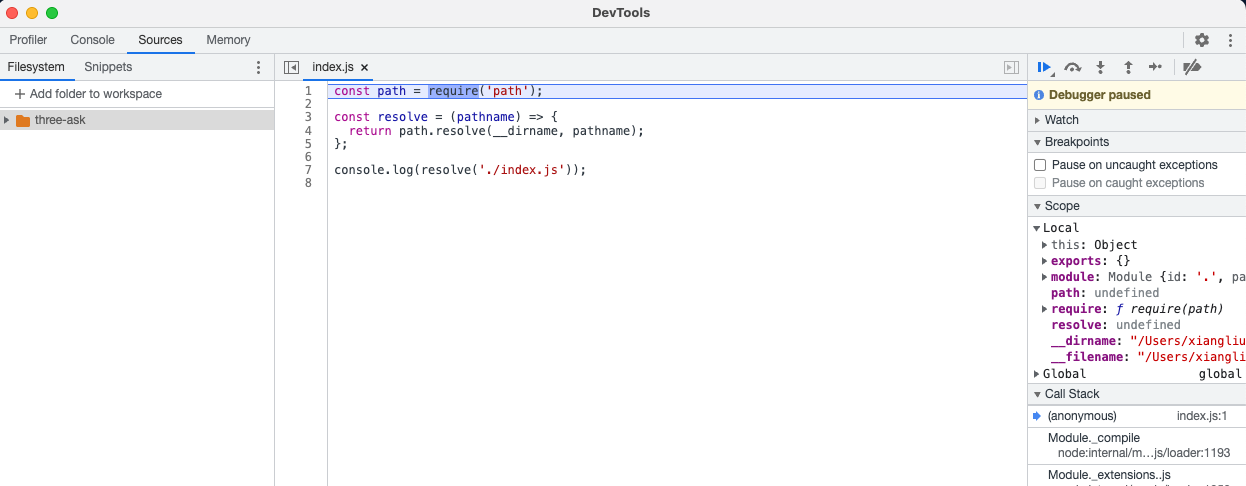The width and height of the screenshot is (1246, 486).
Task: Switch to the Profiler tab
Action: 28,40
